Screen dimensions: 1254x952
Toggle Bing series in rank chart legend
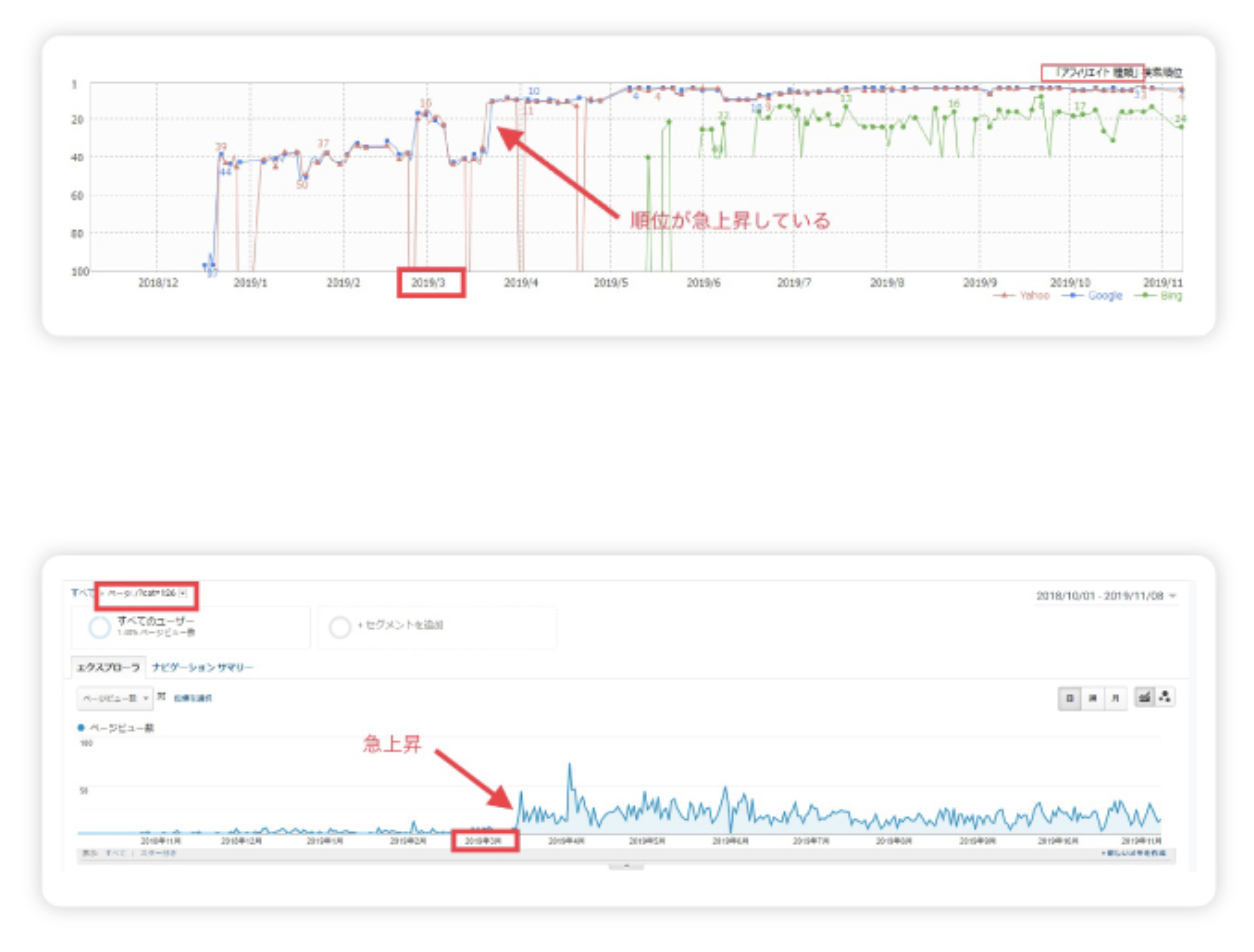coord(1158,296)
